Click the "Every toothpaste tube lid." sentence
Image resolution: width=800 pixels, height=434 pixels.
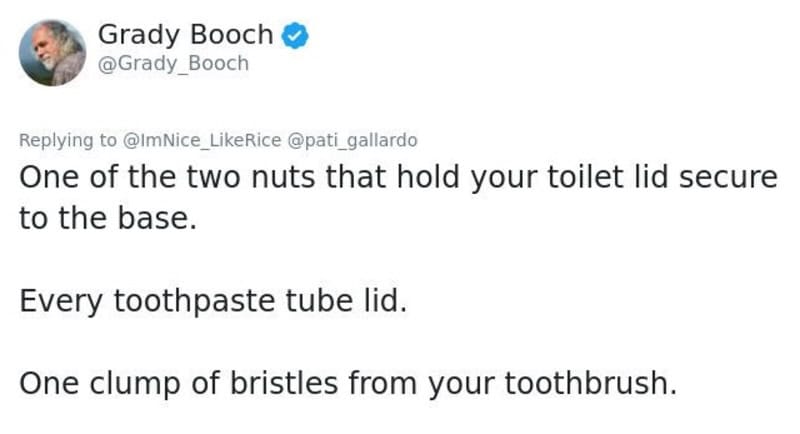point(214,301)
